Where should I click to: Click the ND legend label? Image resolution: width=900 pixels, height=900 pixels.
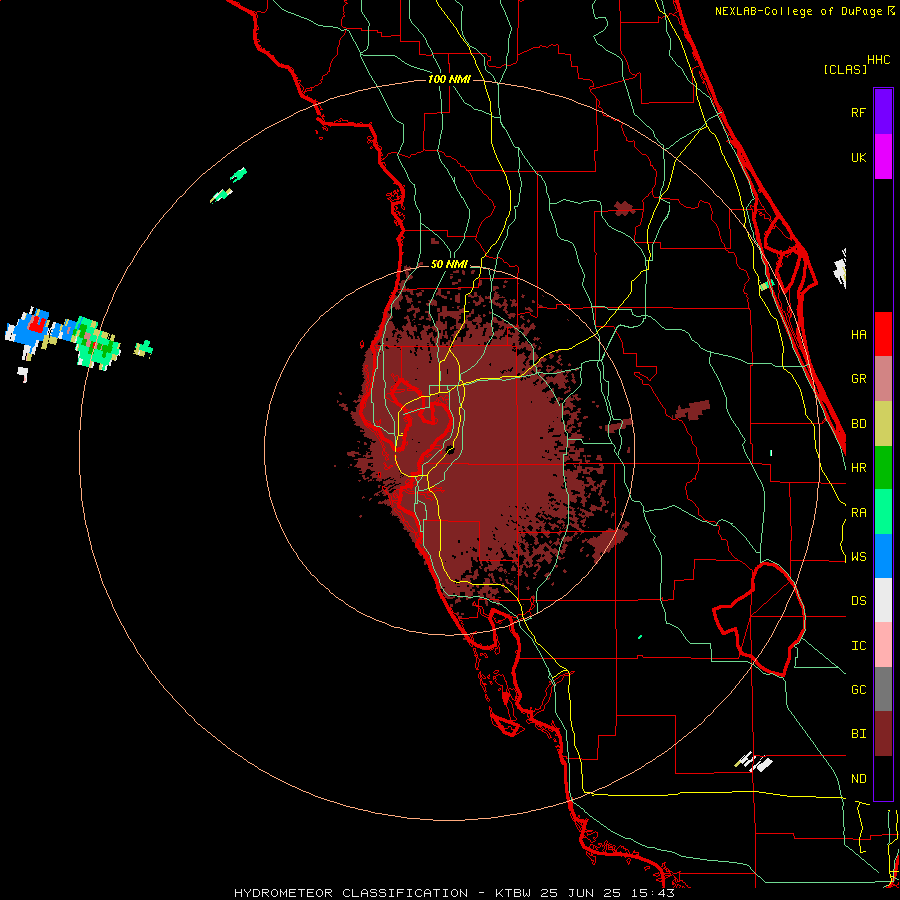pyautogui.click(x=858, y=779)
